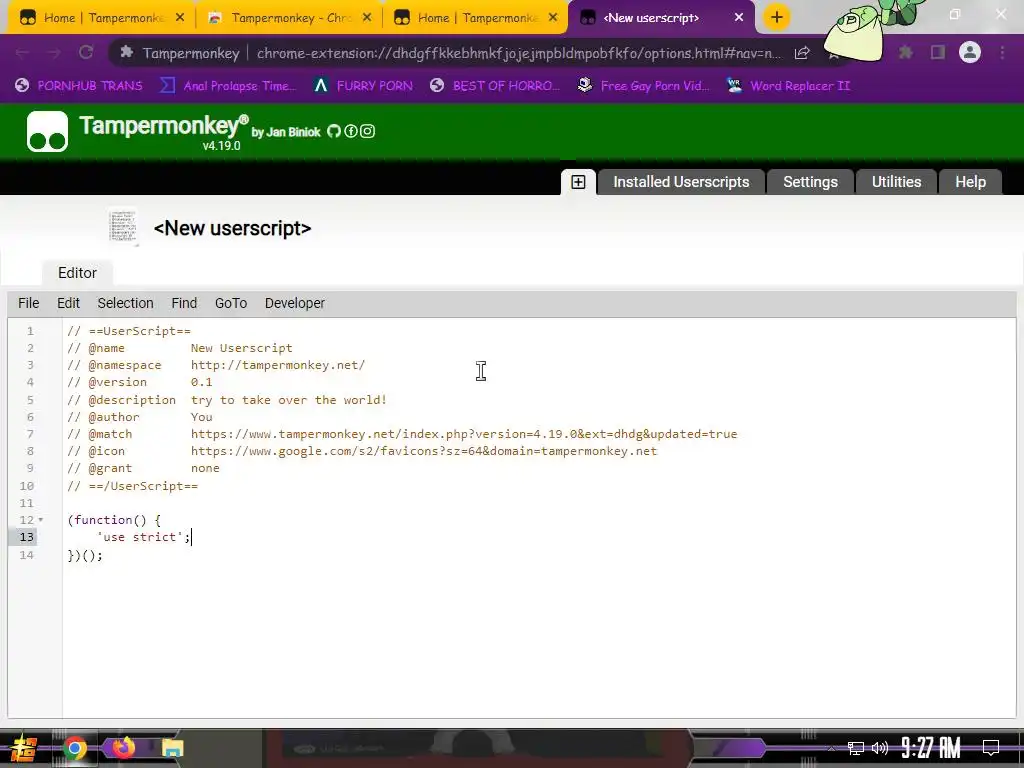Screen dimensions: 1024x768
Task: Click the network icon in system tray
Action: click(856, 748)
